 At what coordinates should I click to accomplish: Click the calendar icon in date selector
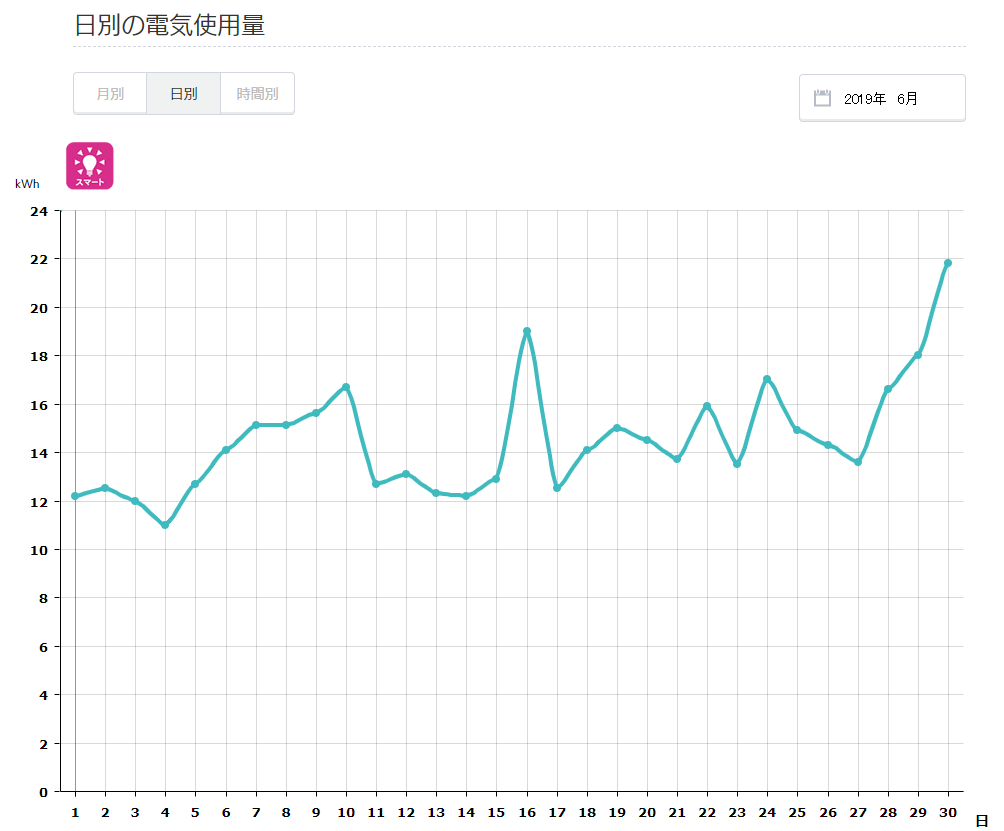click(x=822, y=98)
